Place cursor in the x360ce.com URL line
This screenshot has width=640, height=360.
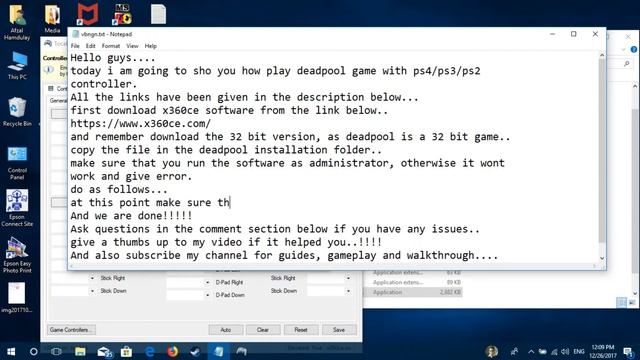[140, 123]
